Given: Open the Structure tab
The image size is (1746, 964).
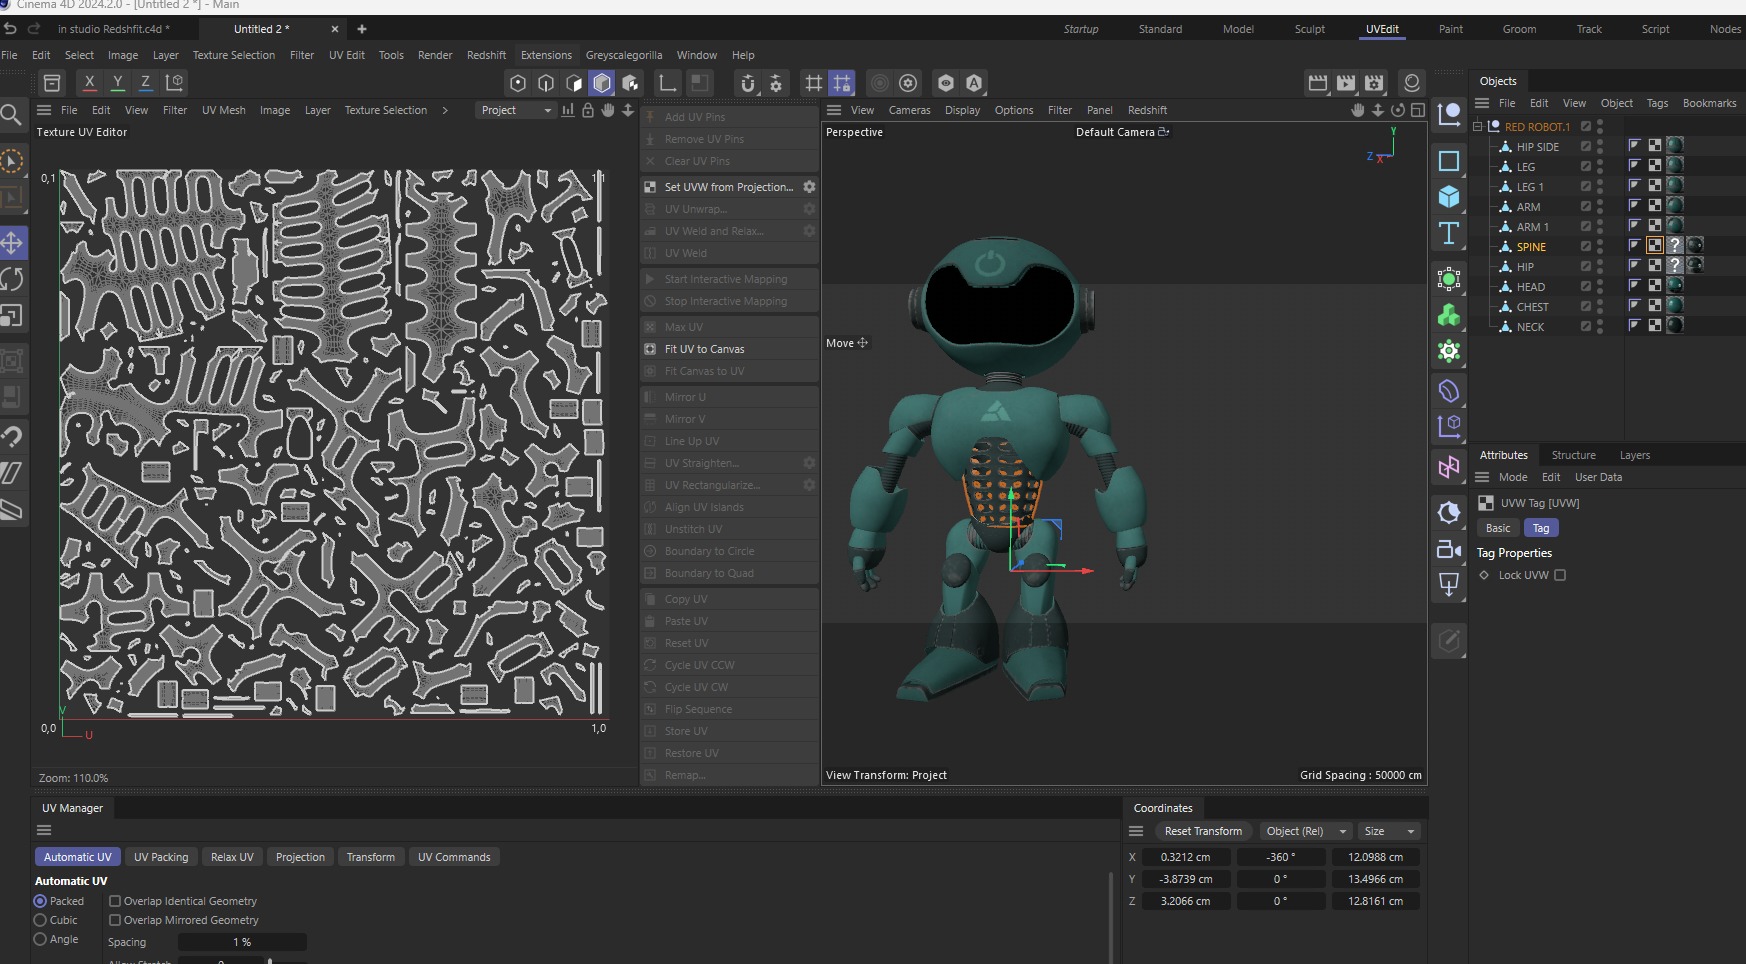Looking at the screenshot, I should [1573, 455].
